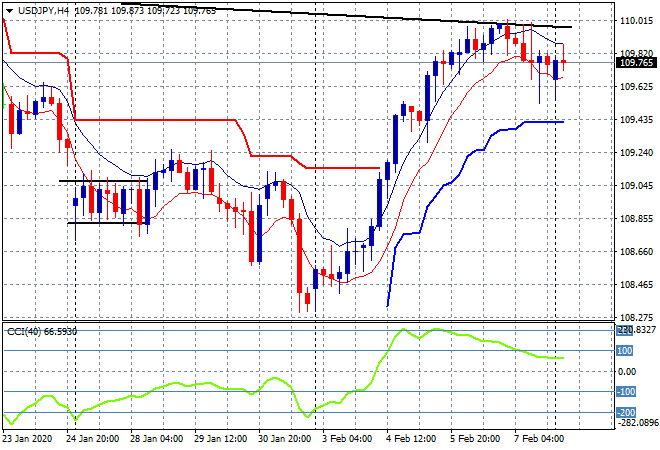Click the 109.625 price axis label
The width and height of the screenshot is (660, 450).
[x=636, y=87]
